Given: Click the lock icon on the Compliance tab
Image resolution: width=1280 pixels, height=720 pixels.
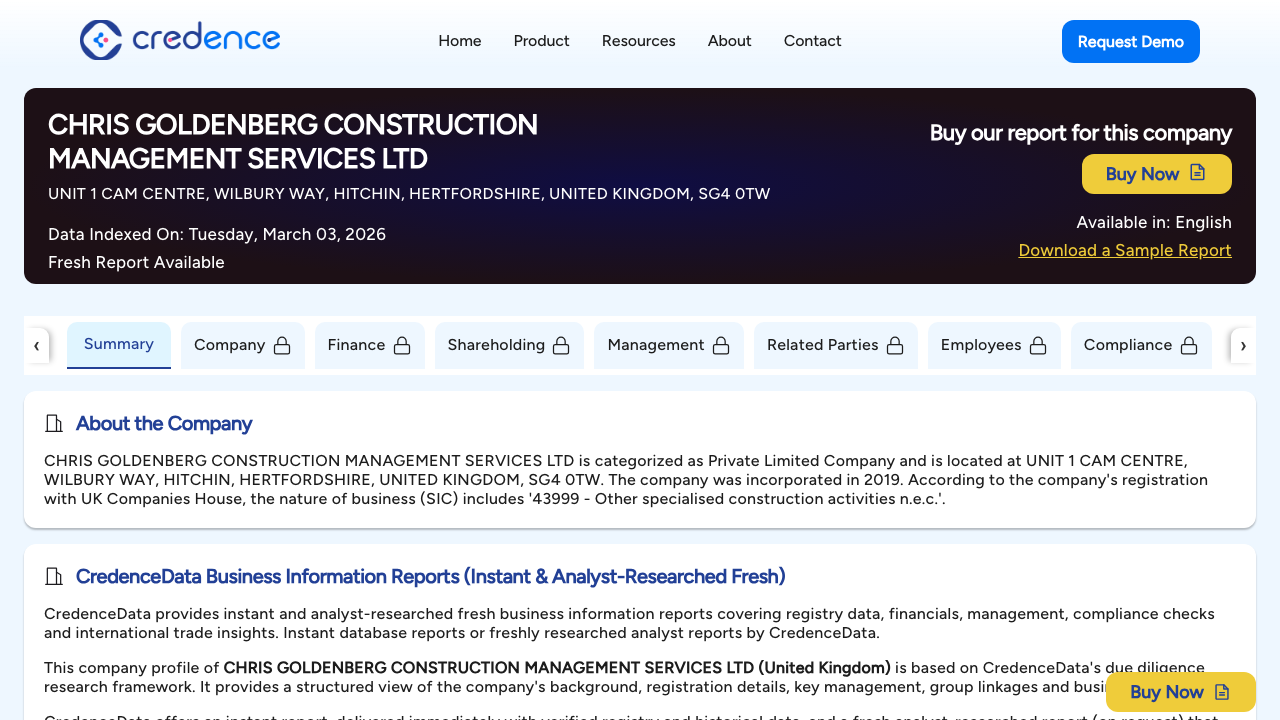Looking at the screenshot, I should 1189,344.
